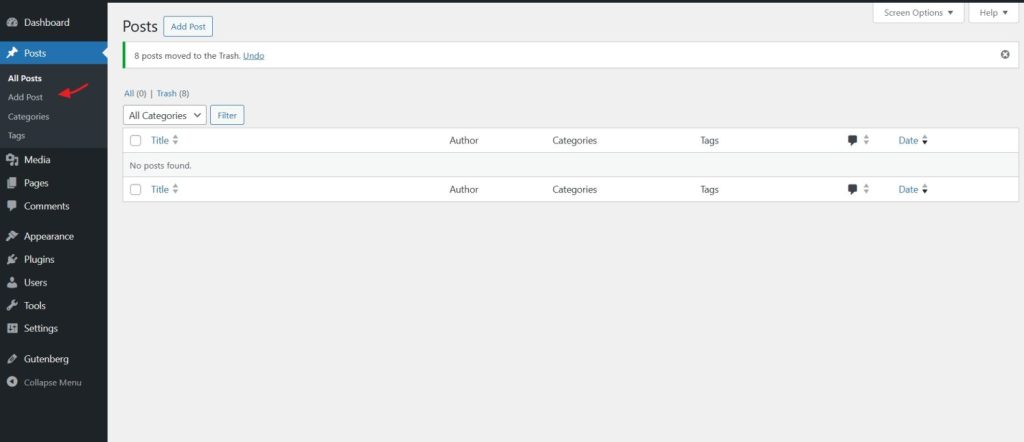Click Title link in table footer
Image resolution: width=1024 pixels, height=442 pixels.
point(160,189)
